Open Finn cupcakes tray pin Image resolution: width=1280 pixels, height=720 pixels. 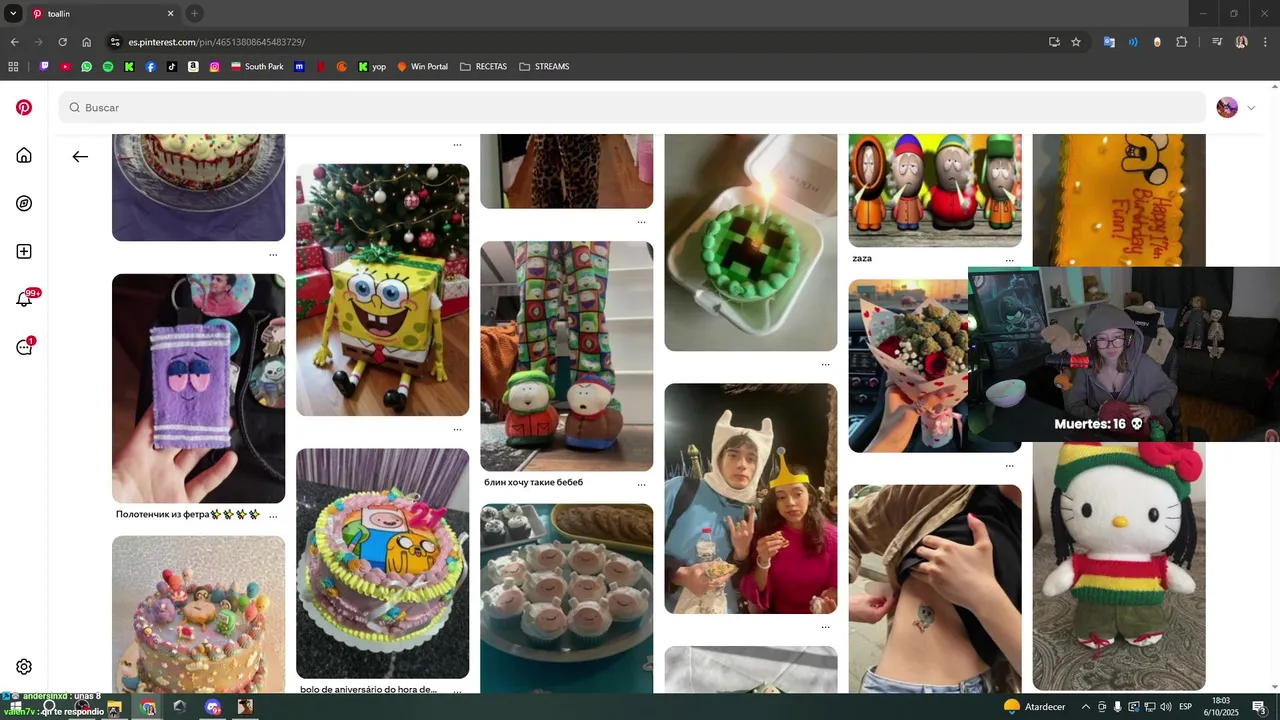click(x=567, y=598)
